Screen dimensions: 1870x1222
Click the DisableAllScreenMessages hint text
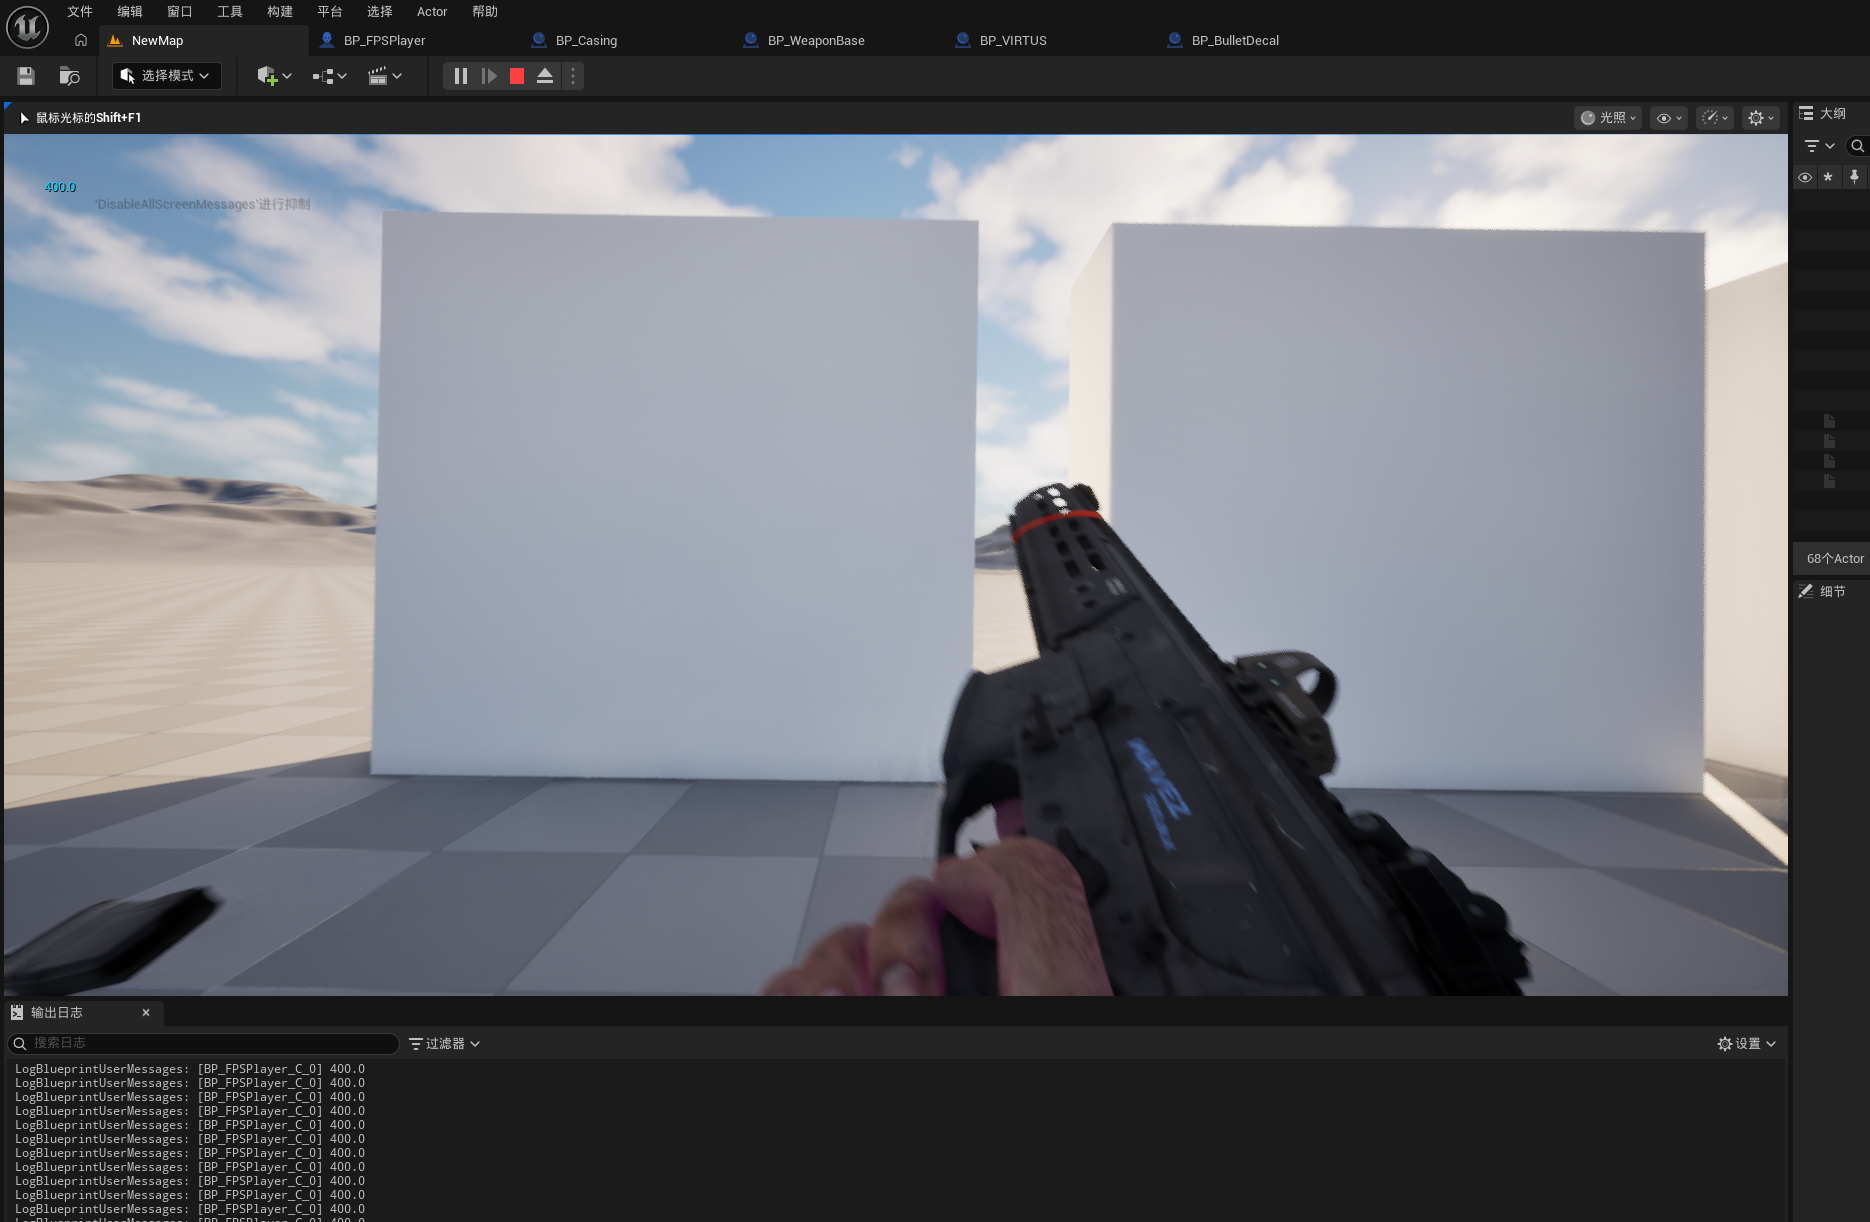(x=202, y=204)
